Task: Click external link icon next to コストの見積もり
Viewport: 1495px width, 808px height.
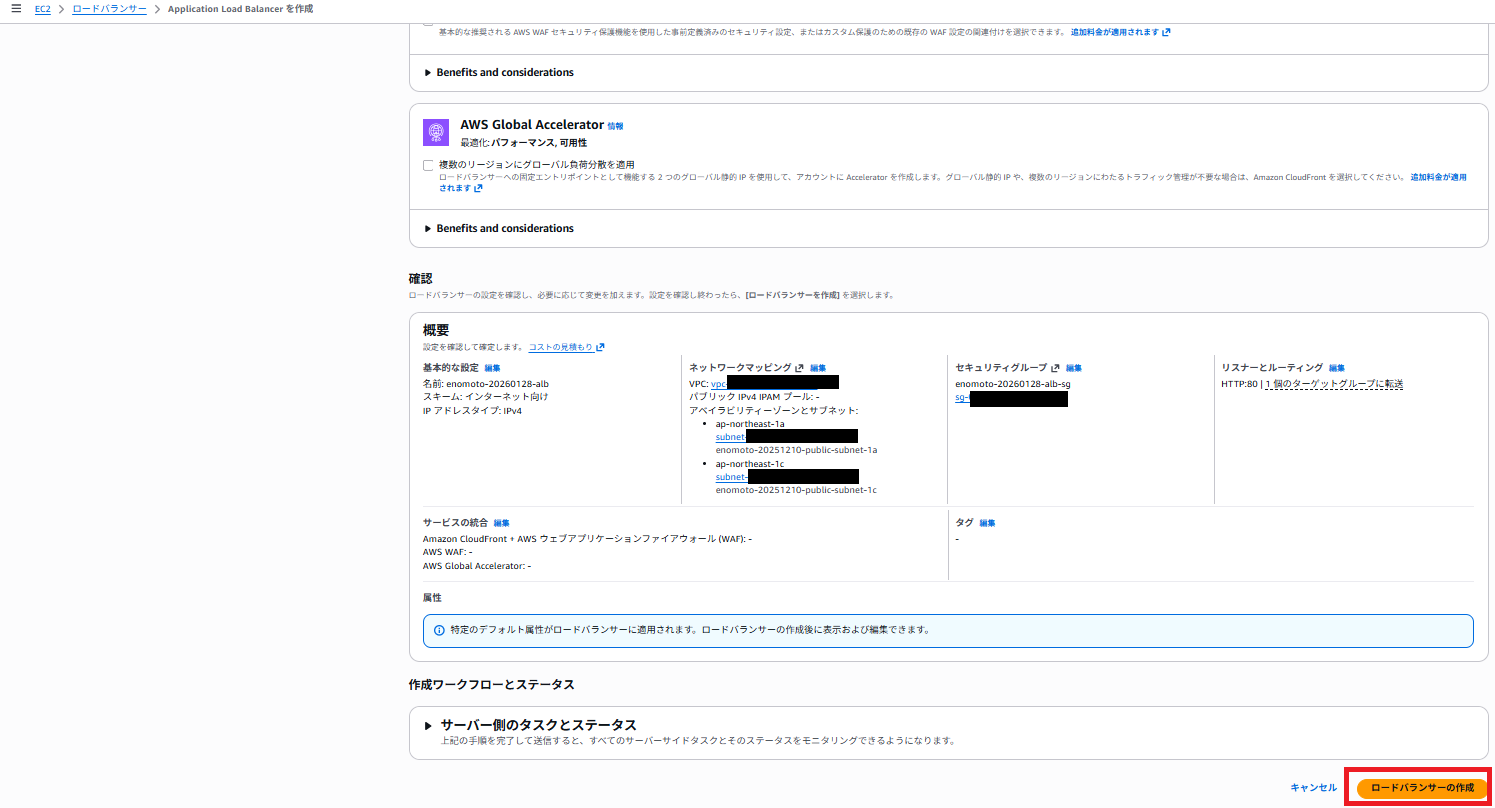Action: 600,347
